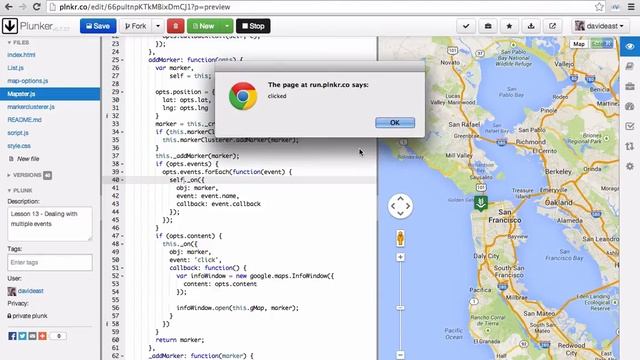This screenshot has height=360, width=640.
Task: Open preview in external window icon
Action: pos(552,26)
